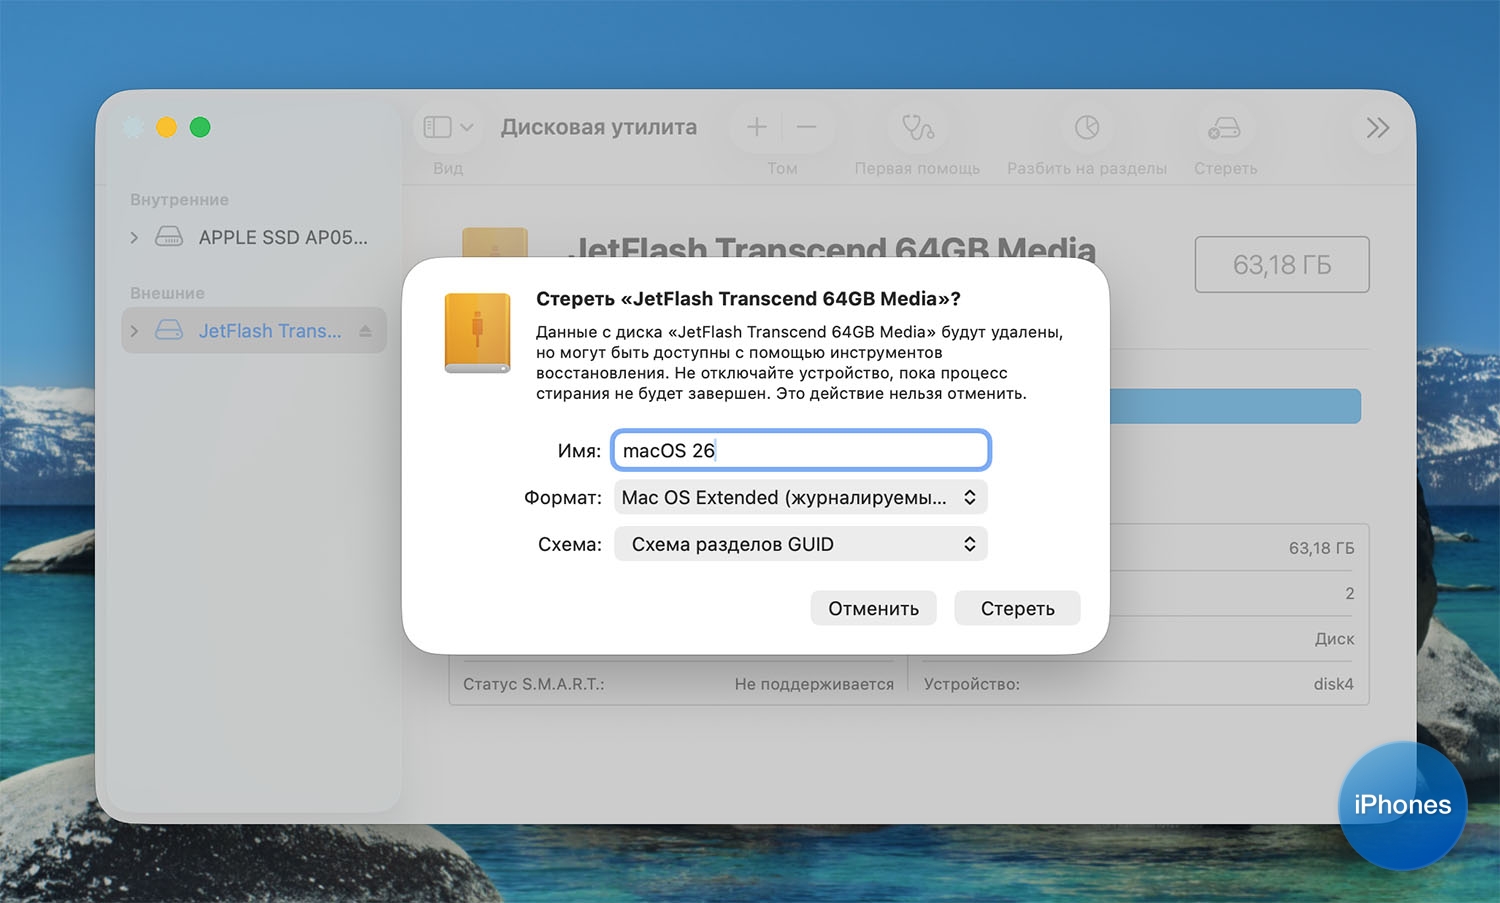This screenshot has width=1500, height=903.
Task: Add a volume with the plus icon
Action: pyautogui.click(x=757, y=127)
